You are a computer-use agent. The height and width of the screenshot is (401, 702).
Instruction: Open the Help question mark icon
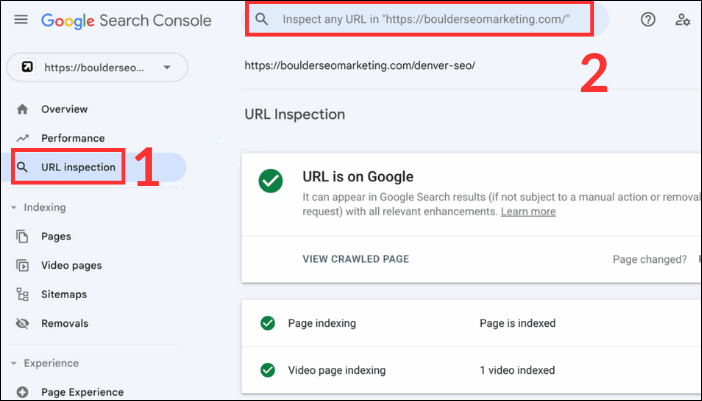point(648,20)
